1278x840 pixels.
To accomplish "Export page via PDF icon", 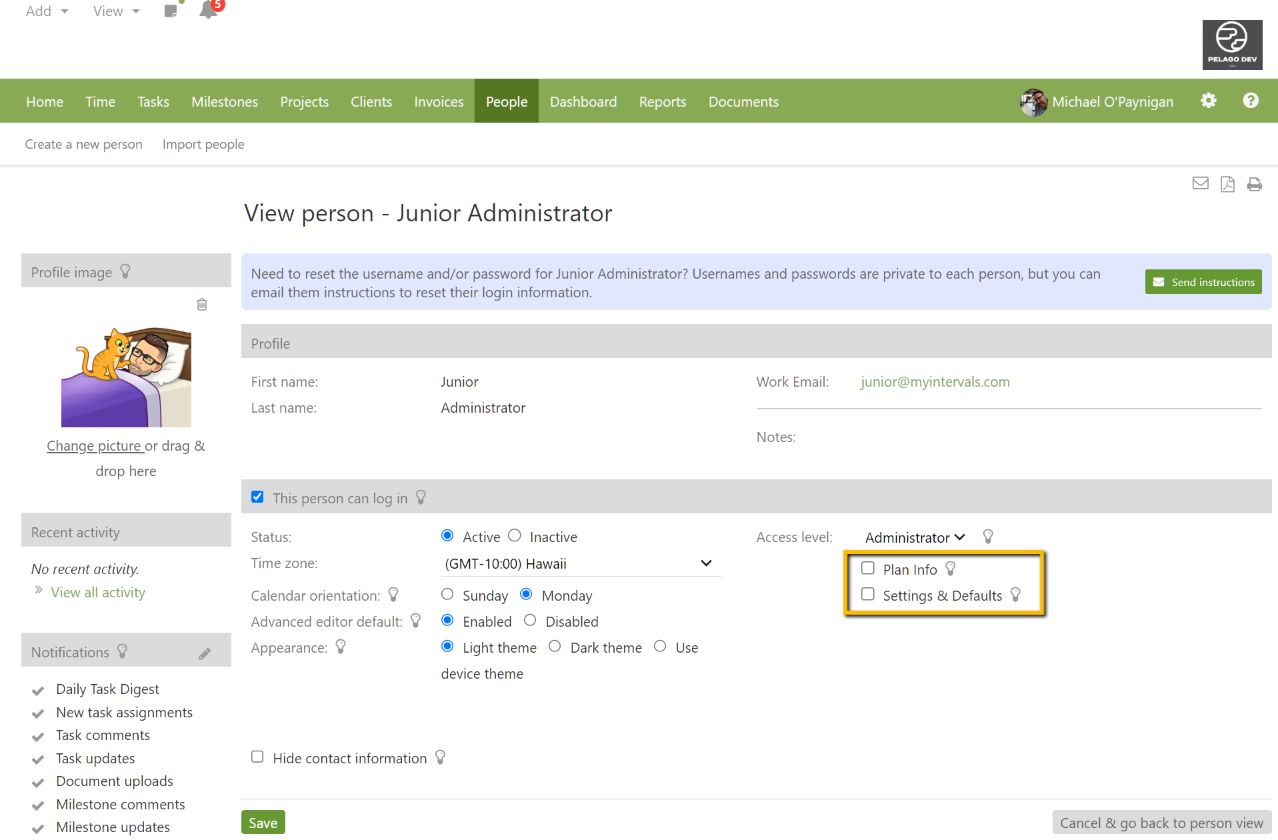I will coord(1227,184).
